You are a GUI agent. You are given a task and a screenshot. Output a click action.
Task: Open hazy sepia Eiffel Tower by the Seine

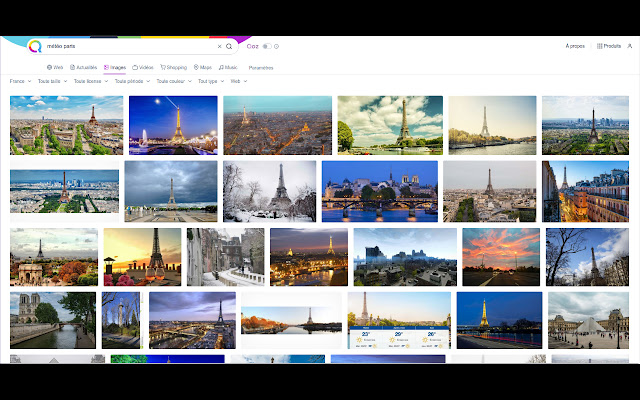[x=492, y=125]
